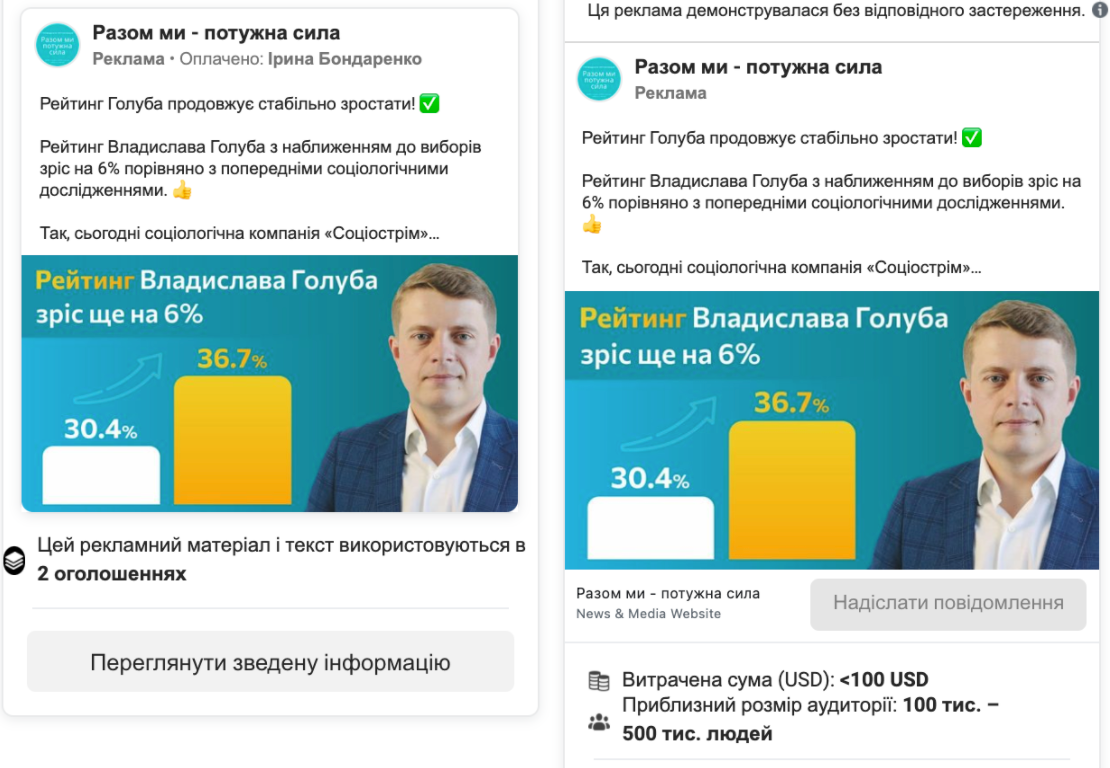1110x768 pixels.
Task: Expand truncated text in card paid by Ірина Бондаренко
Action: pos(434,234)
